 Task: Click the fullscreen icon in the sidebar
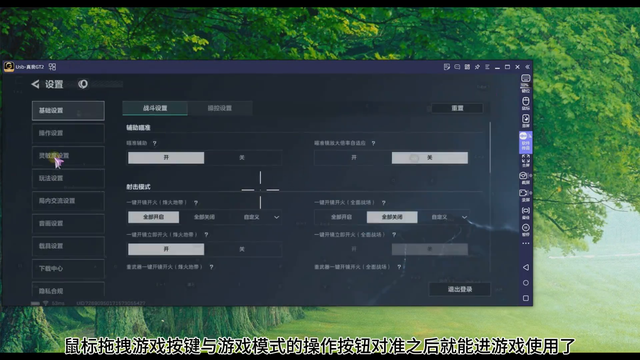coord(525,160)
